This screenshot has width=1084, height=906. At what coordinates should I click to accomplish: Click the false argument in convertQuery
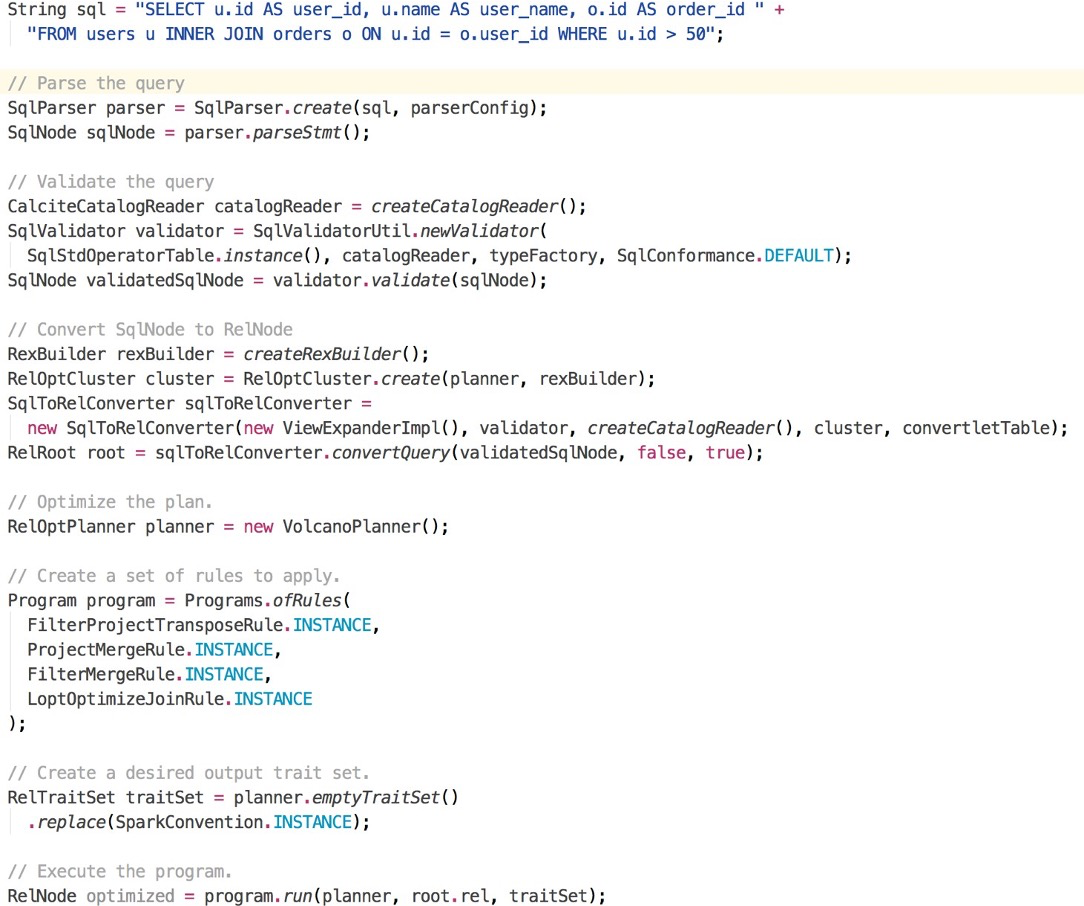pyautogui.click(x=662, y=453)
